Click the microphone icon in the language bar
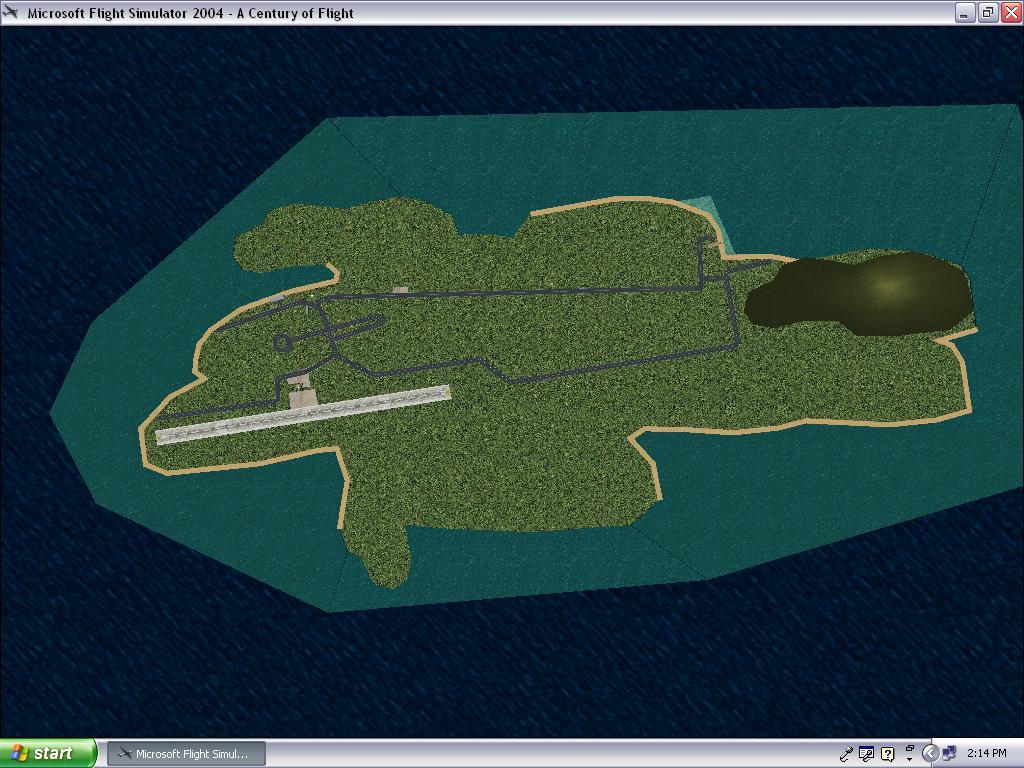The image size is (1024, 768). [847, 754]
